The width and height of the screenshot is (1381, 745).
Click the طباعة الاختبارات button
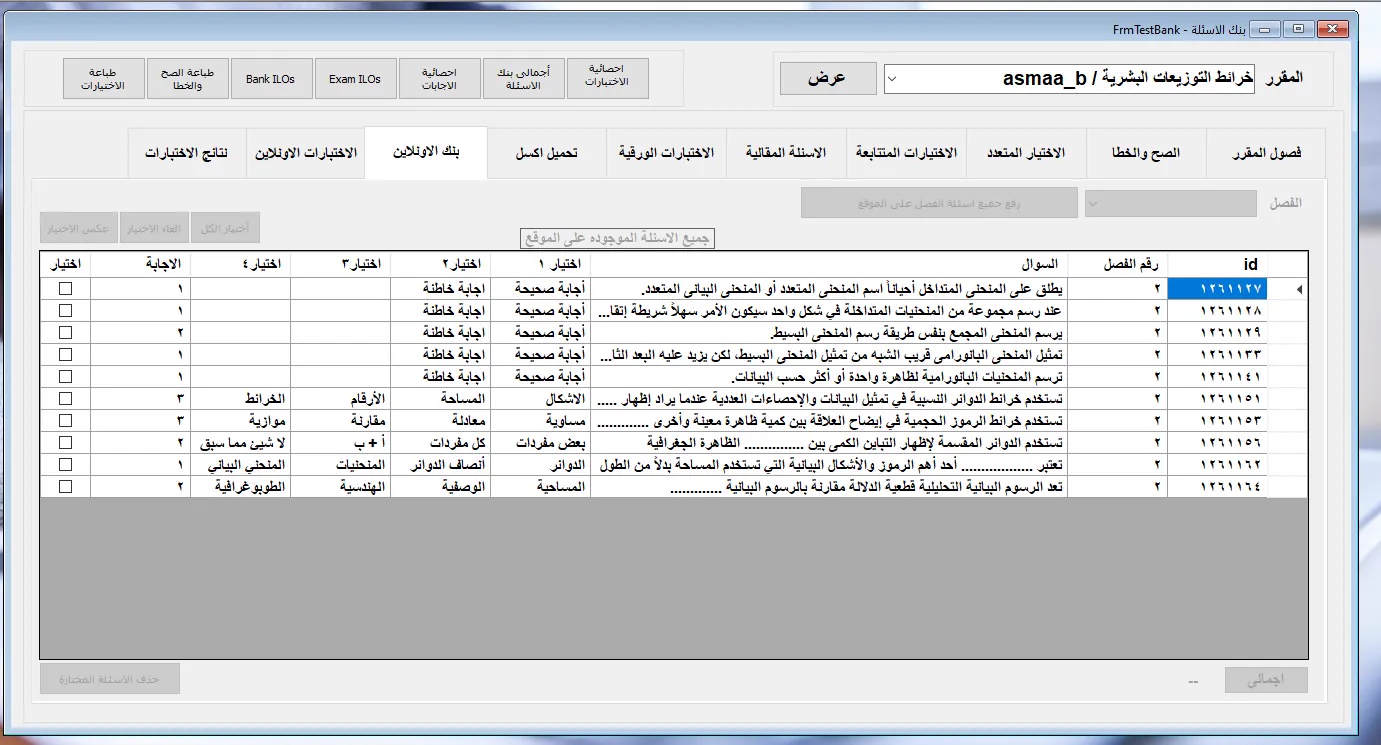point(104,79)
